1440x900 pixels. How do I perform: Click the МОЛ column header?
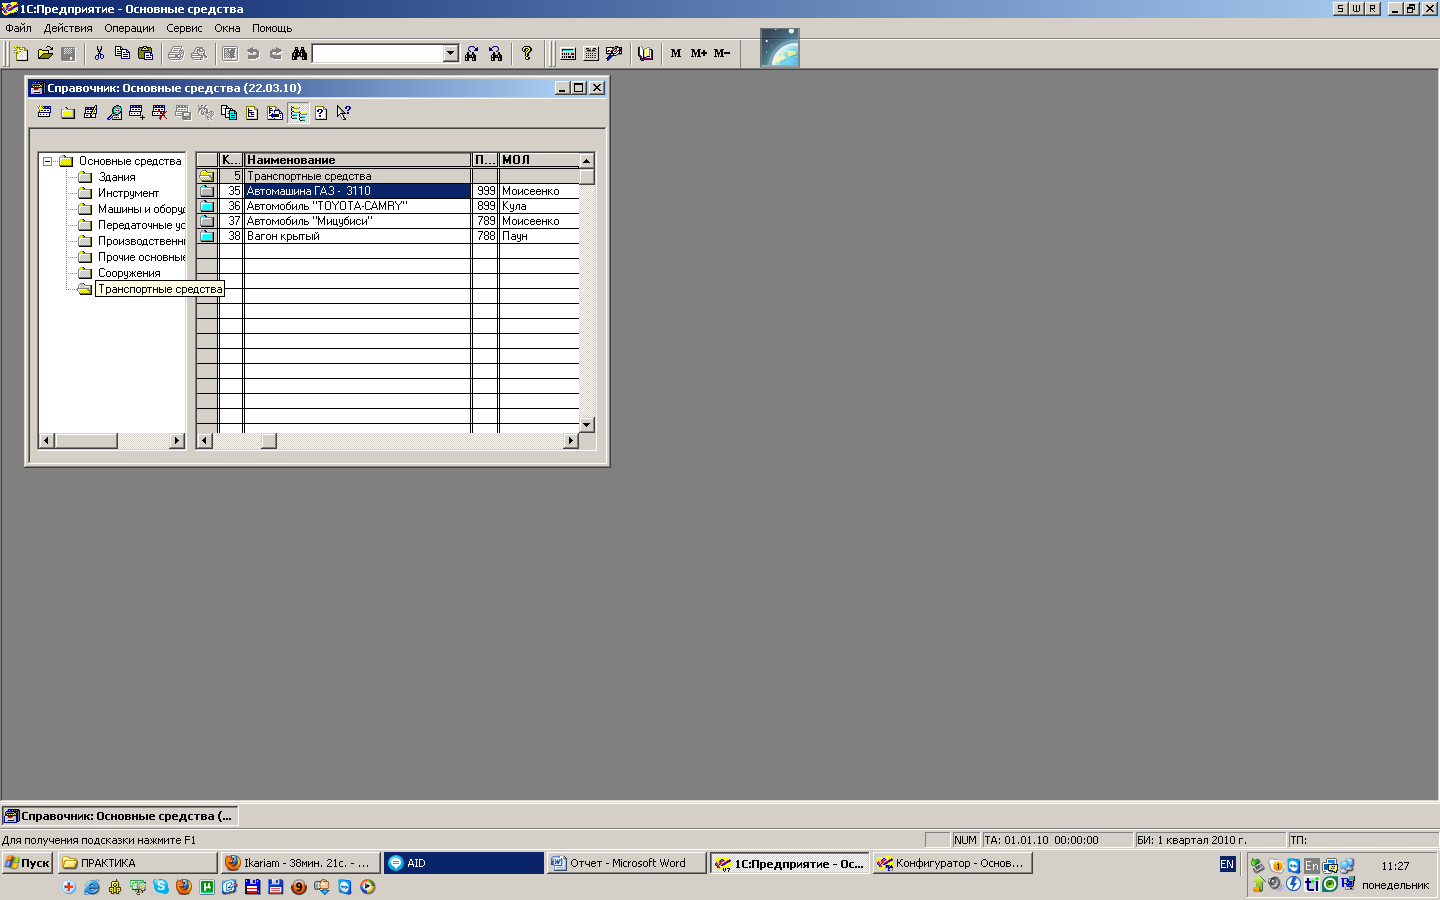tap(539, 160)
